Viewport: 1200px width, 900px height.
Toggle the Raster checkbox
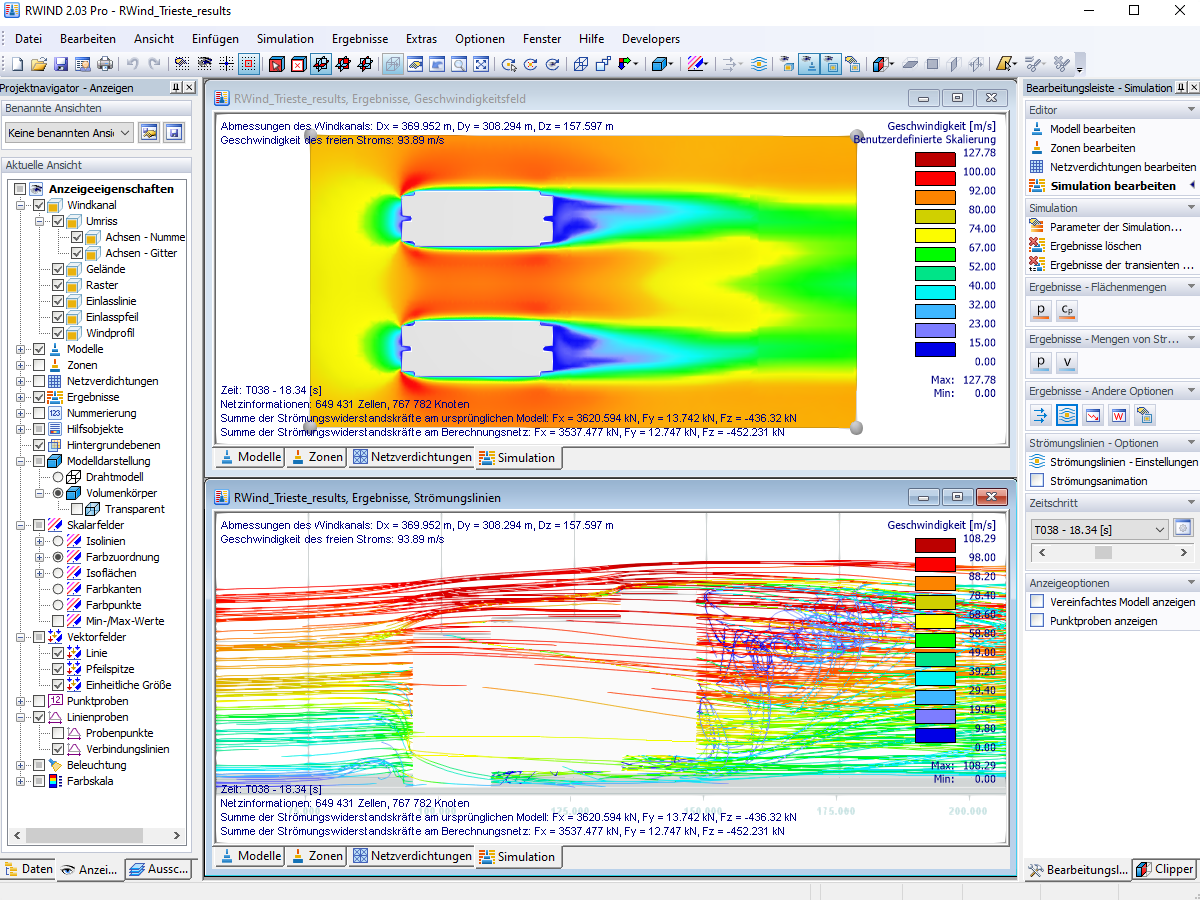(x=58, y=285)
